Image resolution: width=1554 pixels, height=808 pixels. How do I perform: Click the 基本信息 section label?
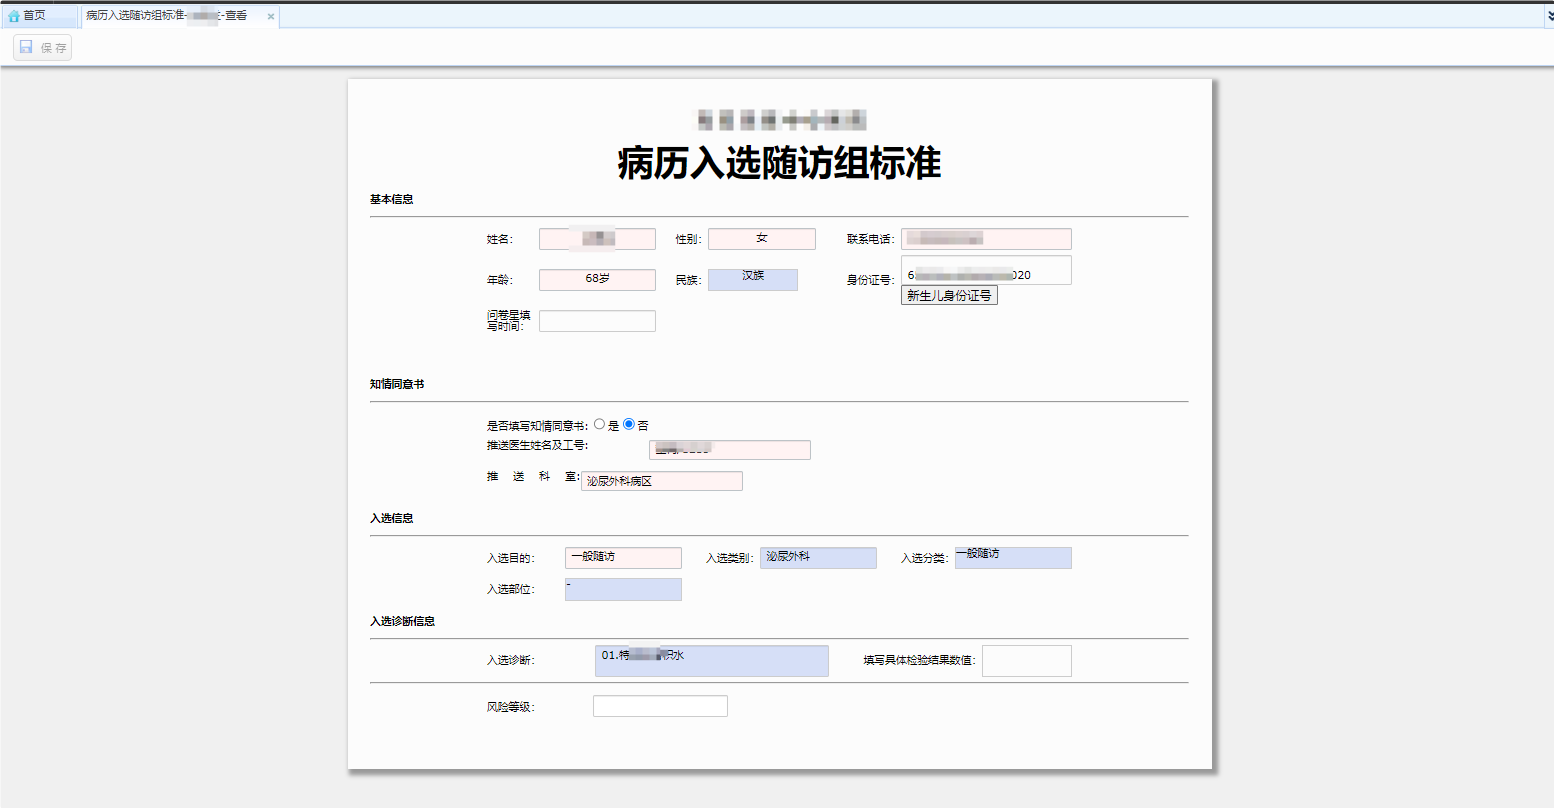click(392, 199)
